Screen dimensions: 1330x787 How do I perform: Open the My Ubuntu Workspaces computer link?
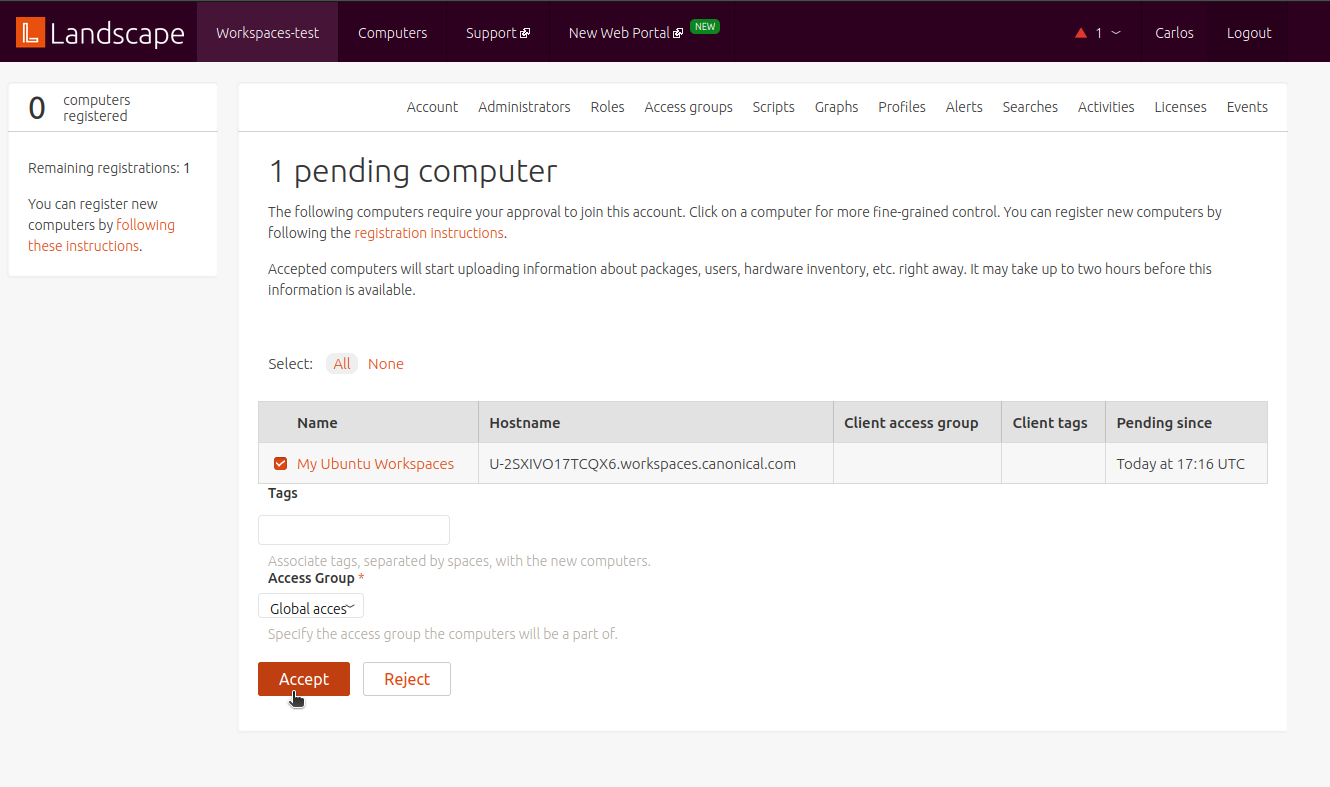coord(375,464)
